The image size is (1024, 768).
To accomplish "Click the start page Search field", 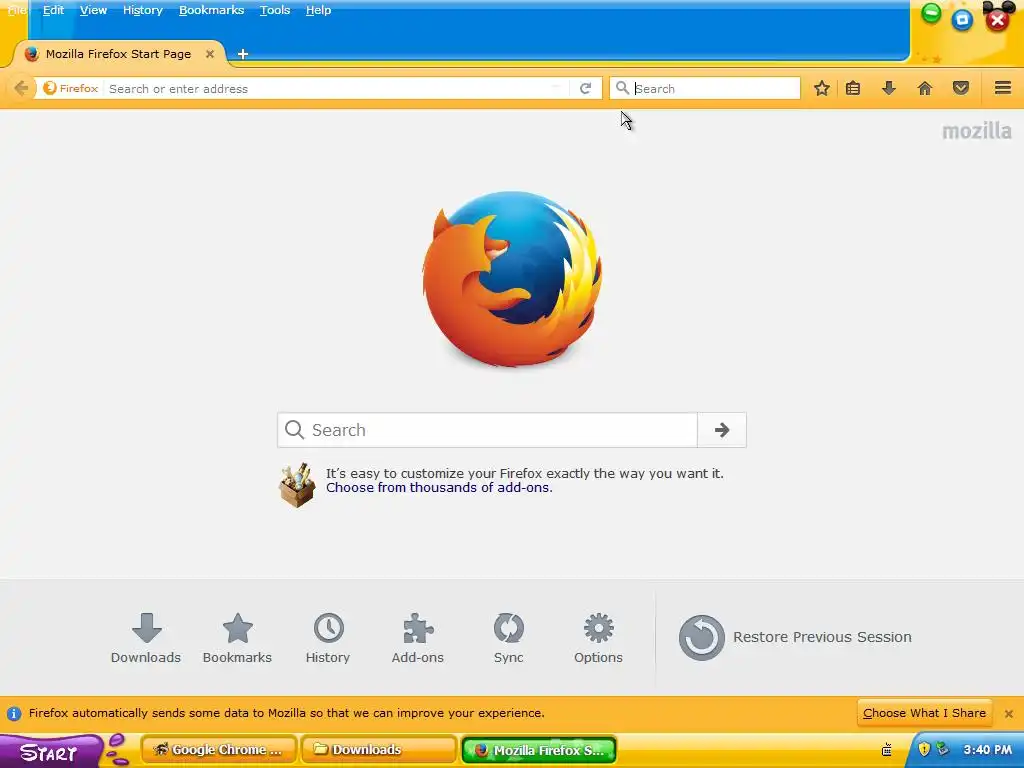I will (487, 430).
